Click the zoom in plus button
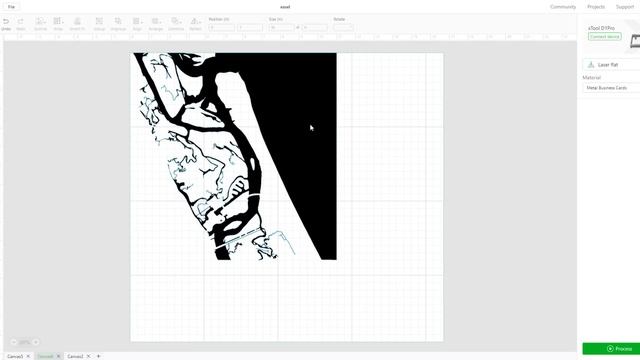This screenshot has width=640, height=360. [36, 342]
